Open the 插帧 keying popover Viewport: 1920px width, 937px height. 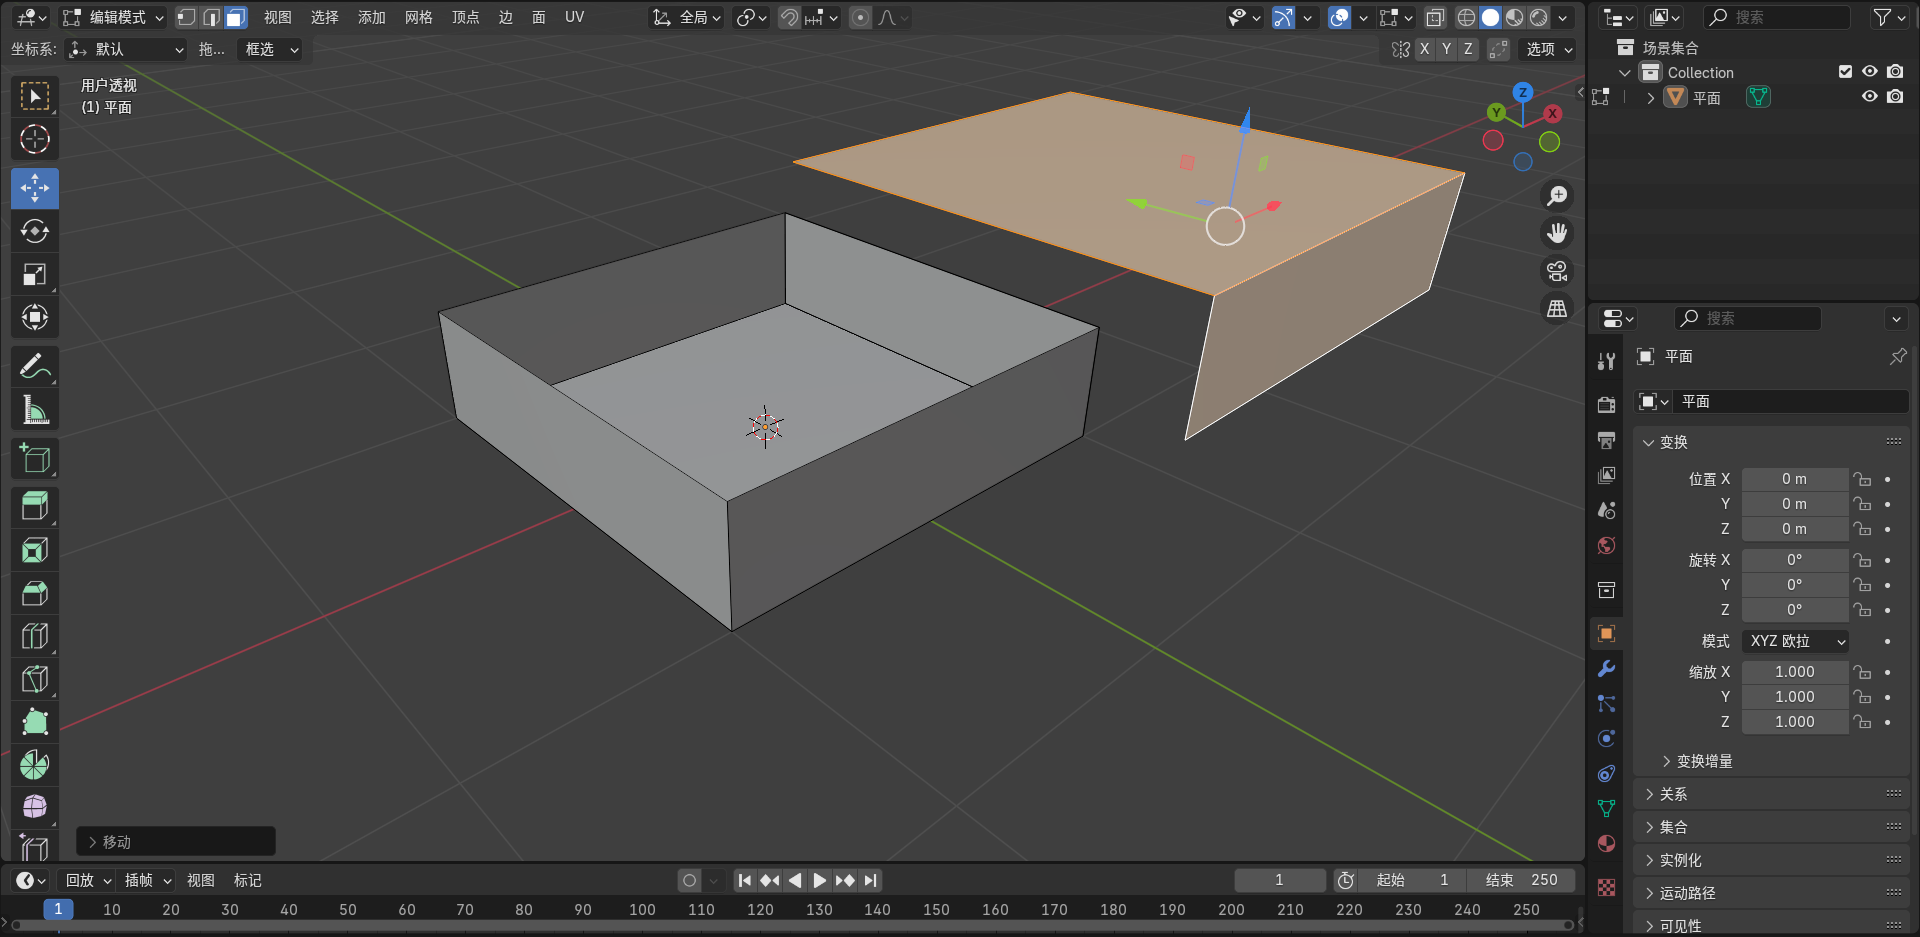click(x=146, y=880)
